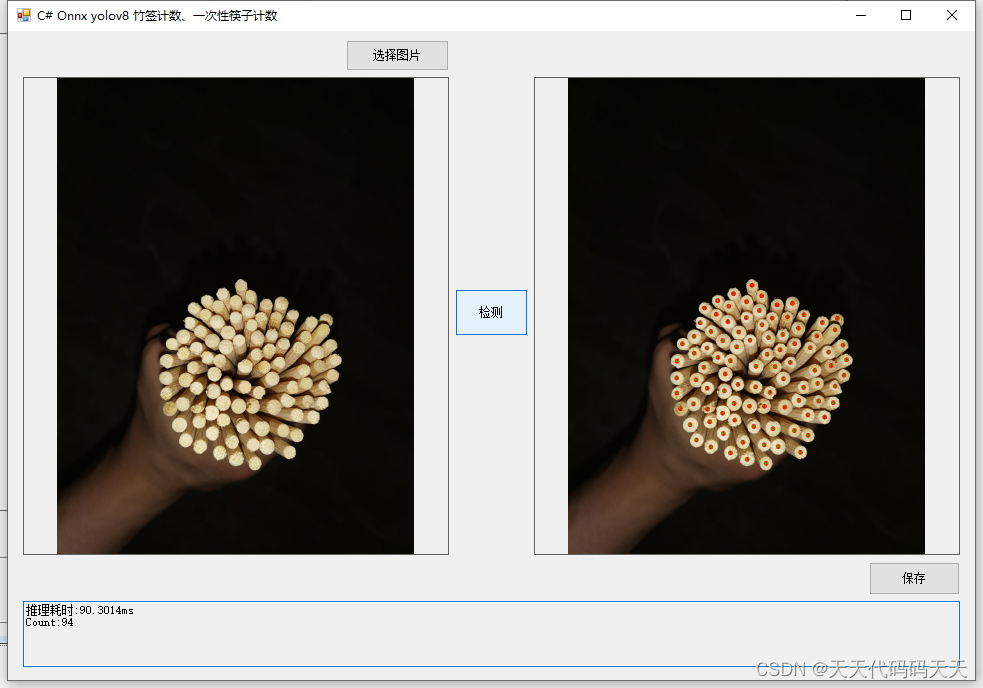Select the 推理耗时:90.3014ms text line
This screenshot has height=688, width=983.
tap(80, 610)
